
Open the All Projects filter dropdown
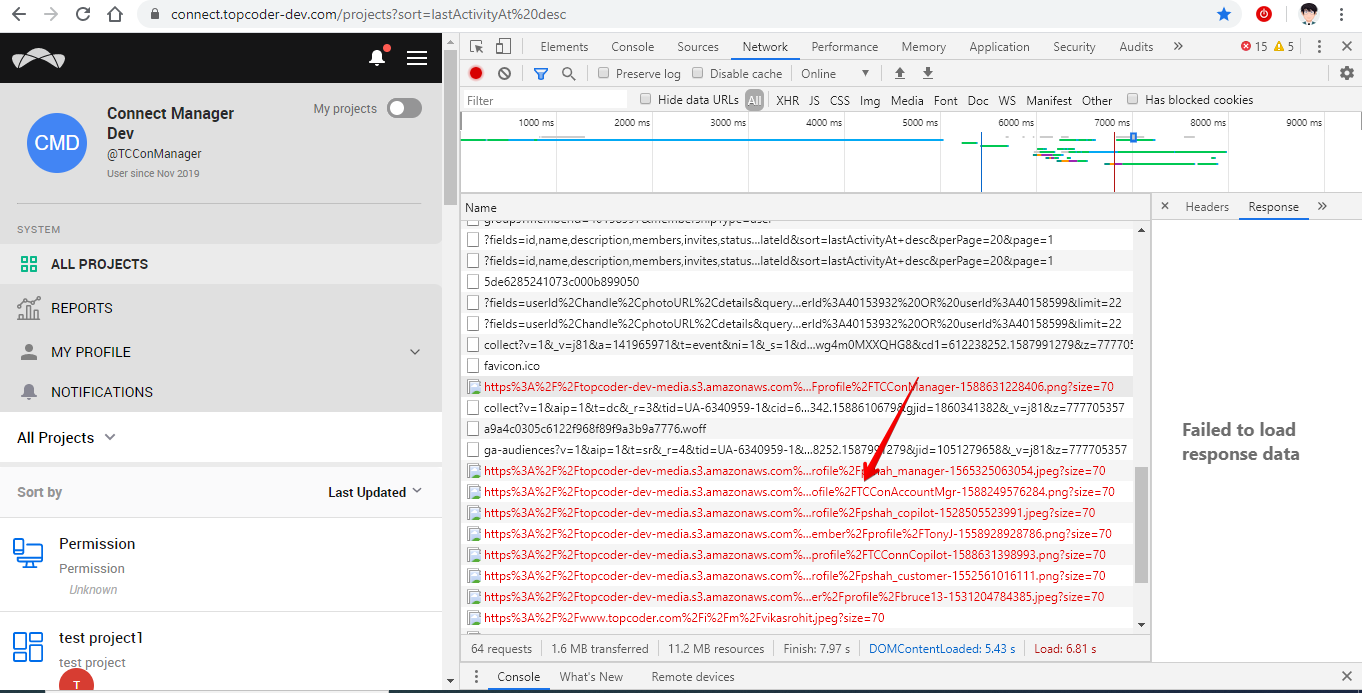[66, 437]
